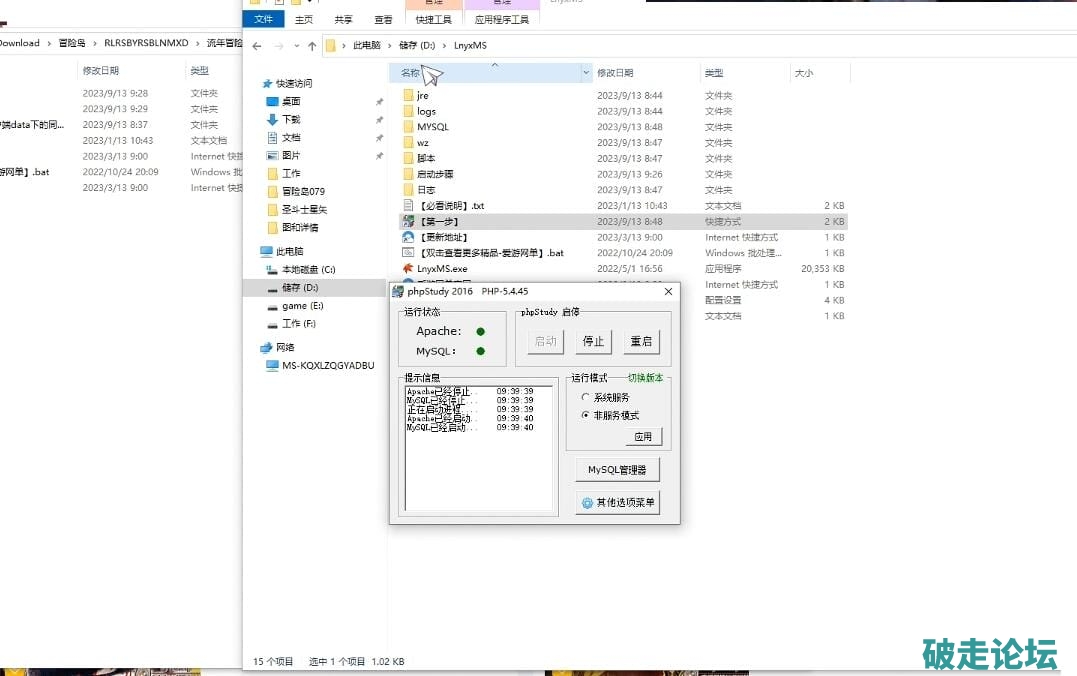Open the 文件 ribbon menu
1077x676 pixels.
[264, 19]
